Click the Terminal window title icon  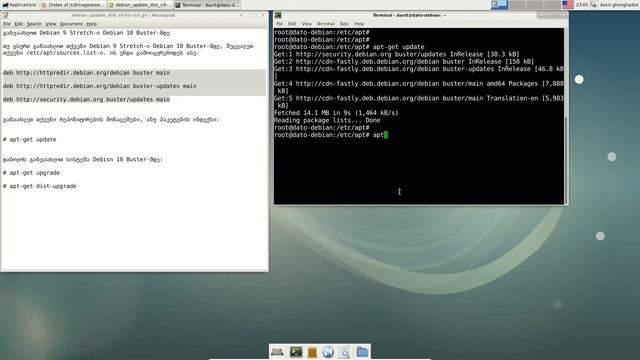pyautogui.click(x=278, y=15)
